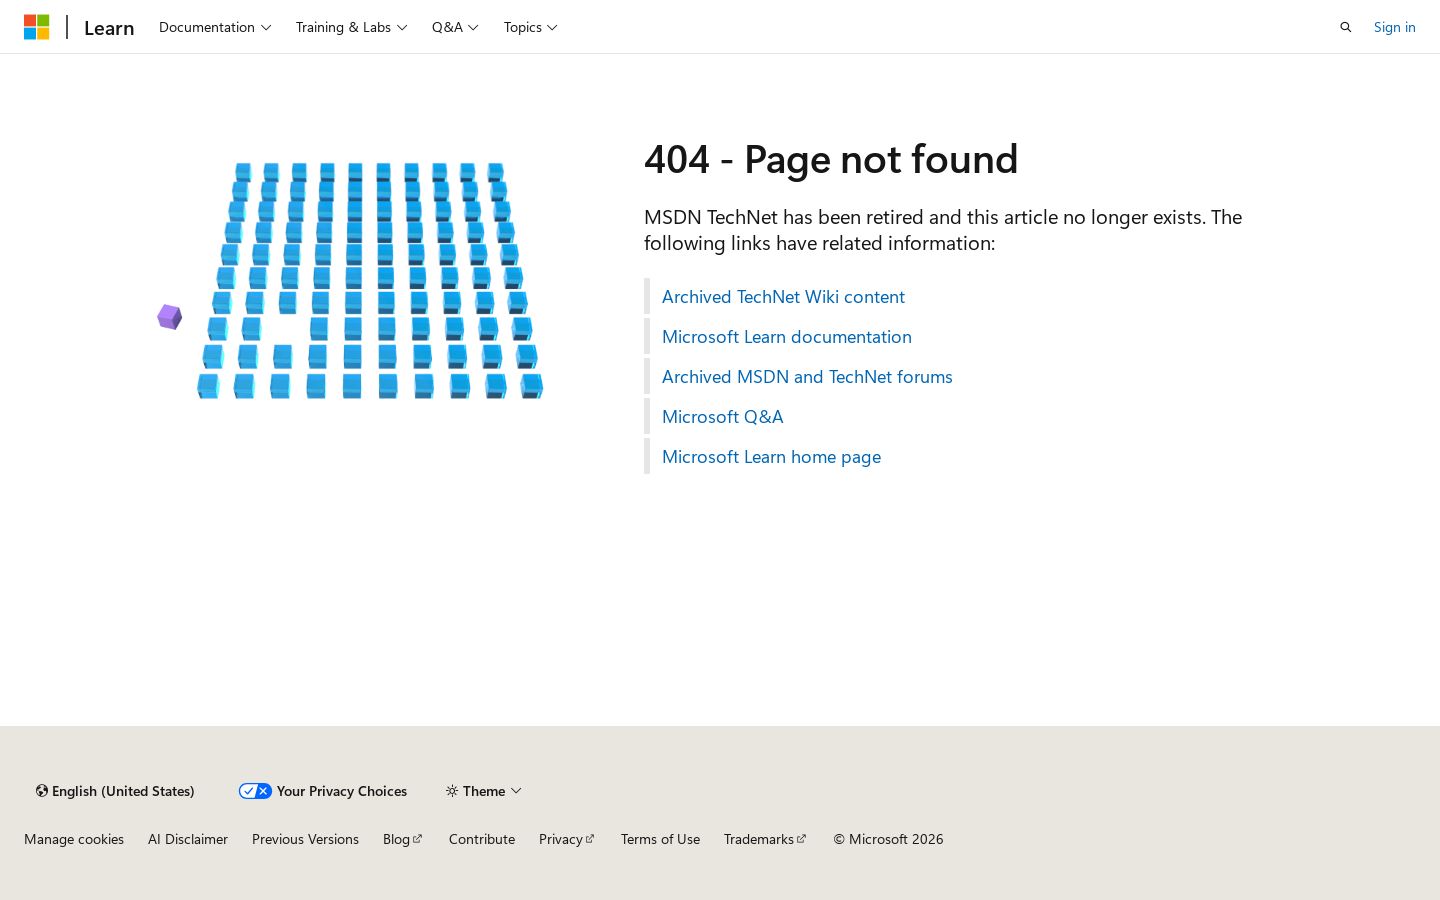The height and width of the screenshot is (900, 1440).
Task: Open the Q&A dropdown in the header
Action: [x=455, y=27]
